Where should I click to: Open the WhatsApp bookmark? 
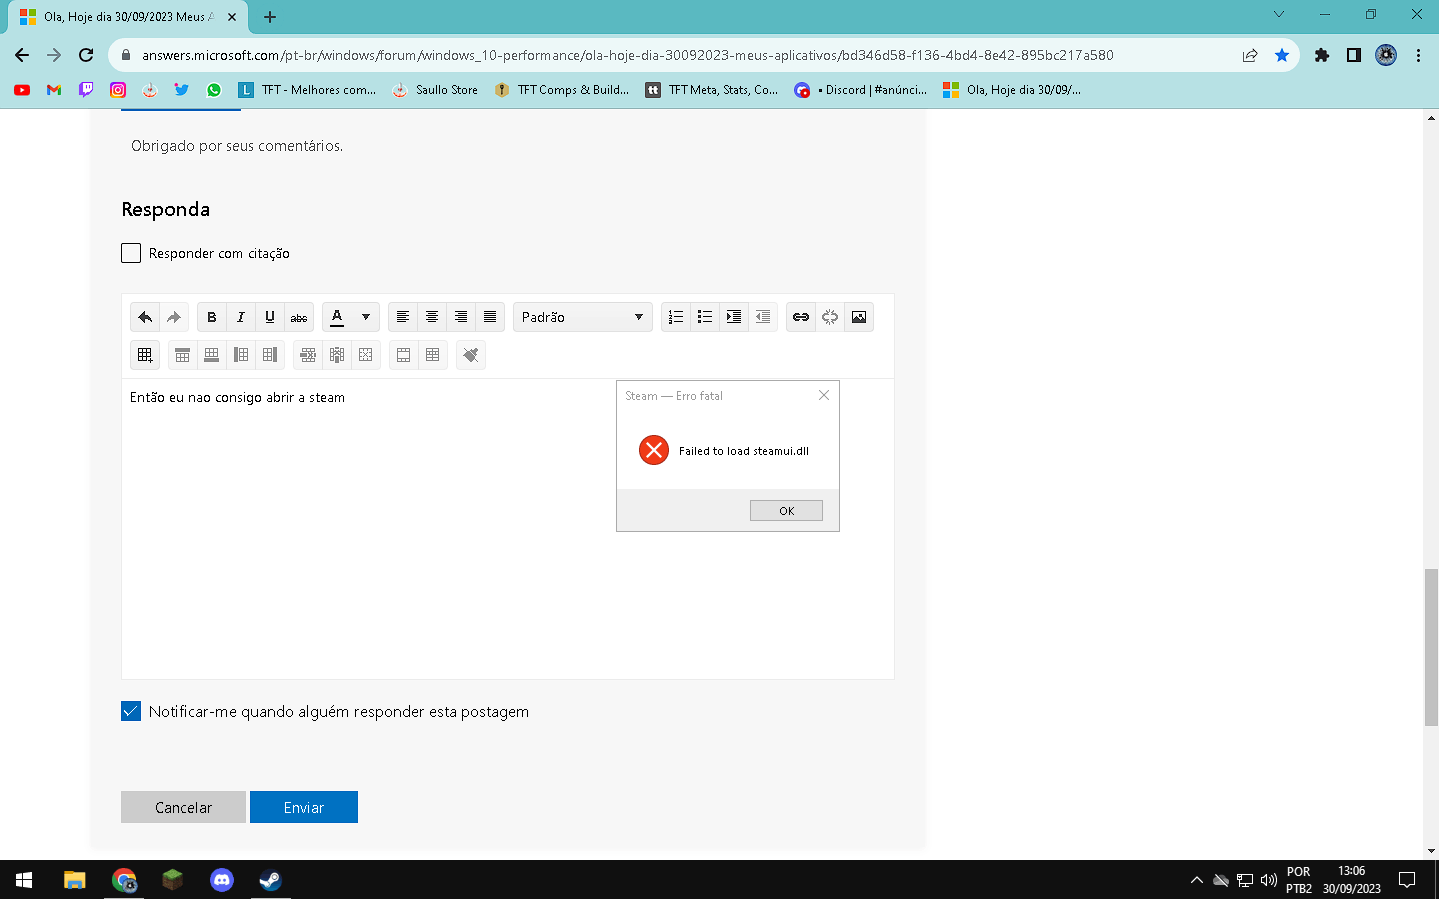tap(214, 90)
